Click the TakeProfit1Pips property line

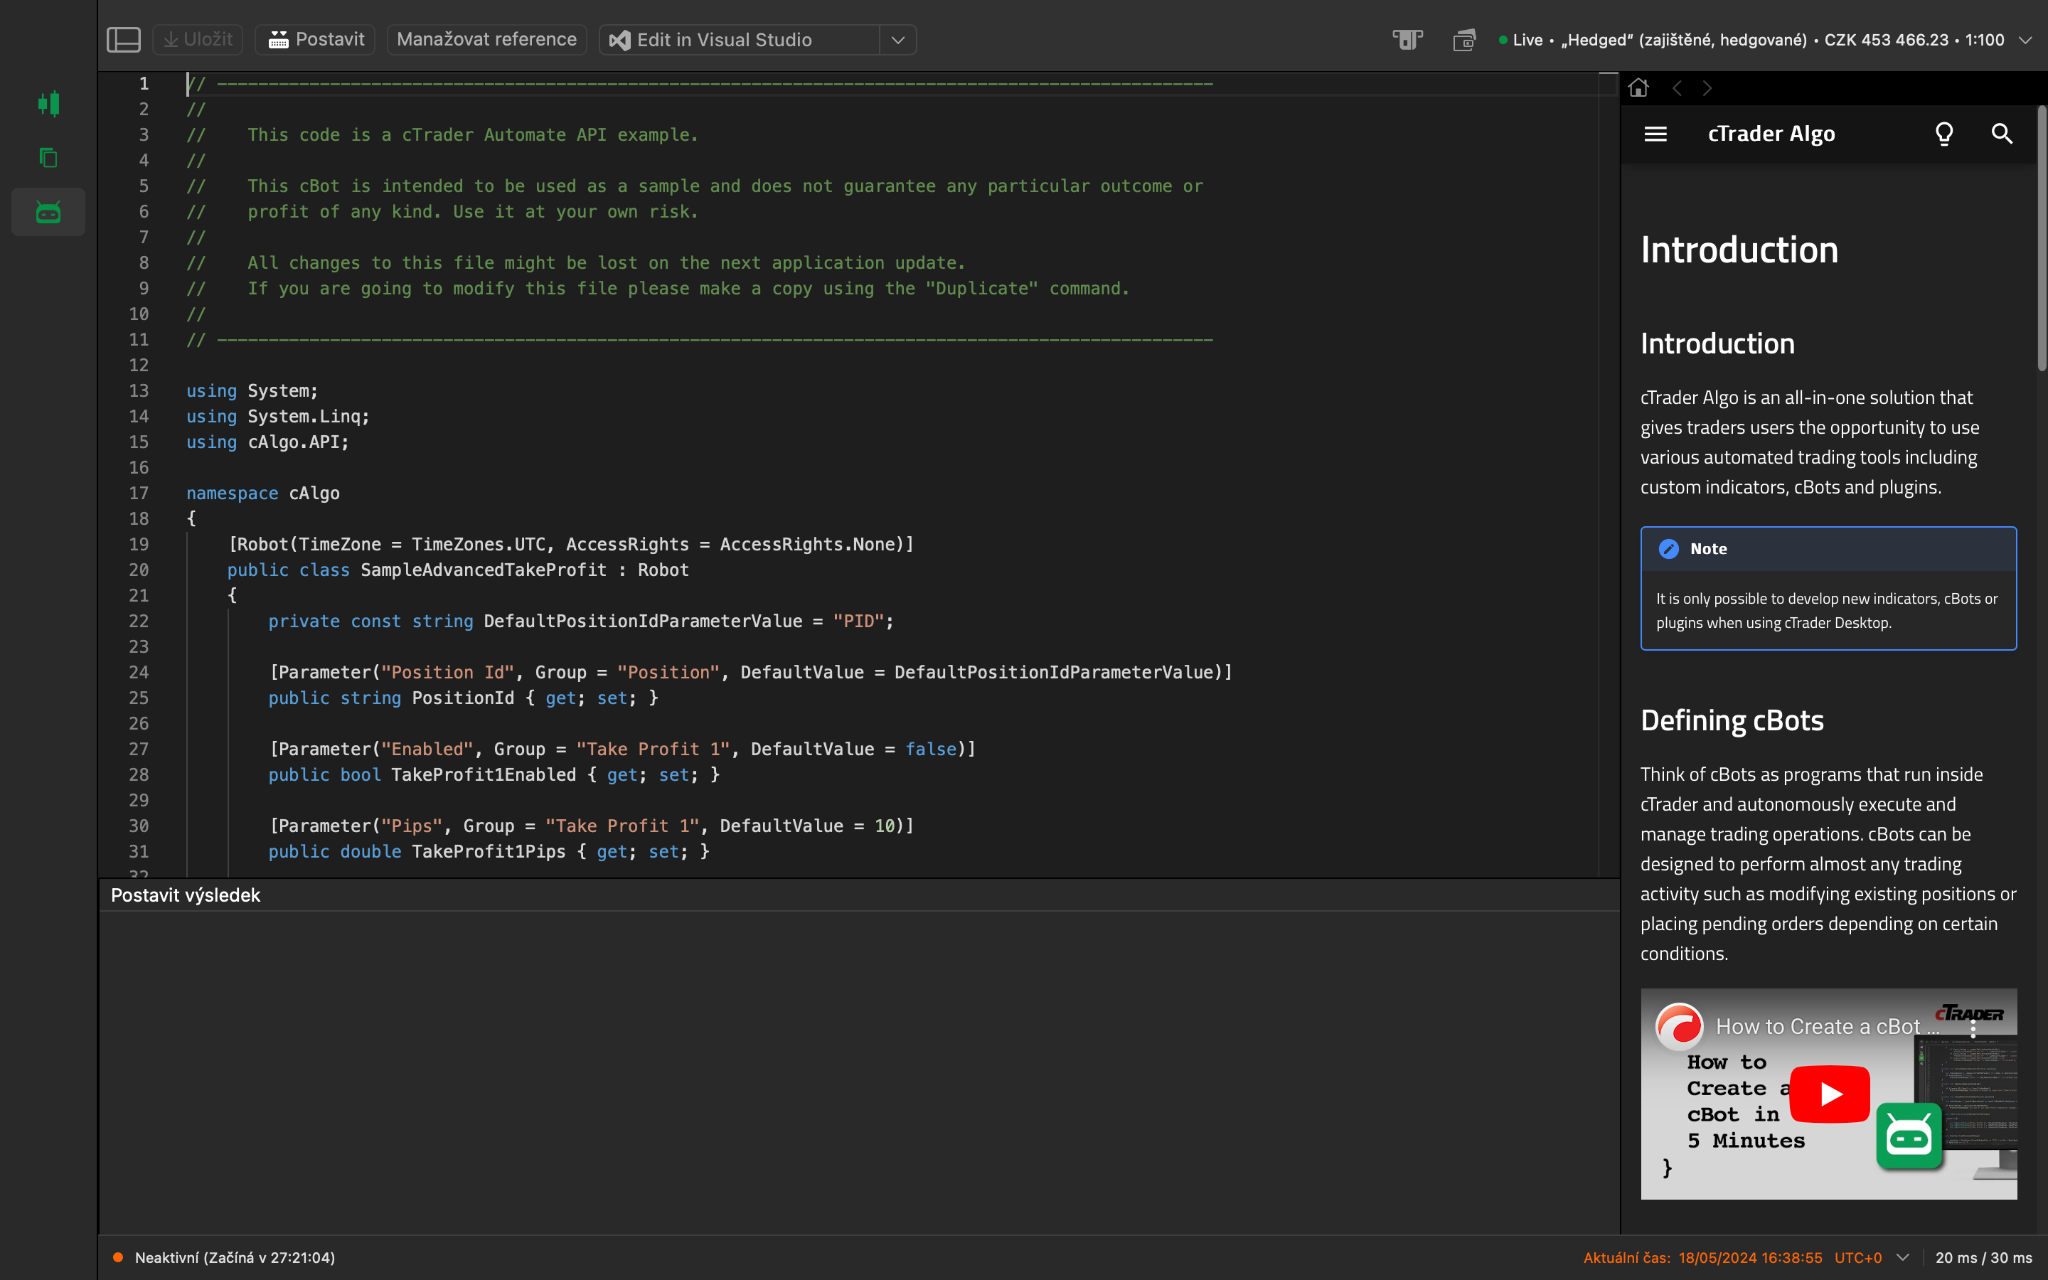tap(488, 852)
